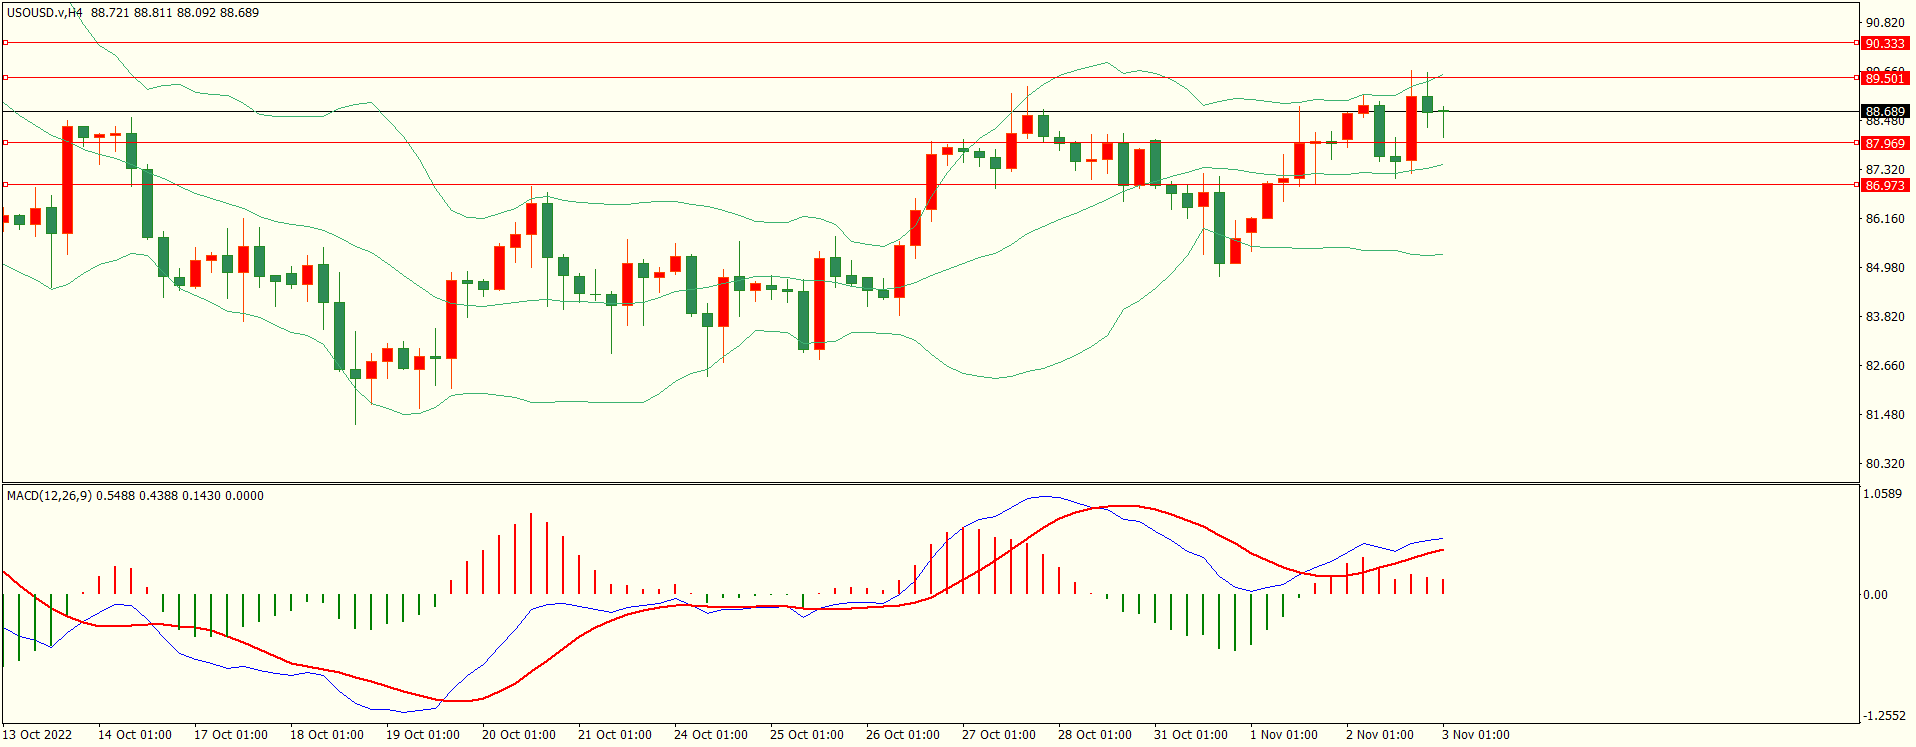Click the 82.660 price axis value
This screenshot has height=747, width=1916.
1885,366
